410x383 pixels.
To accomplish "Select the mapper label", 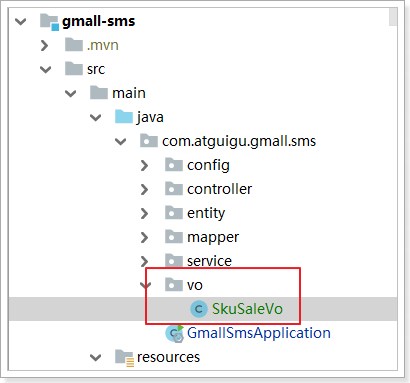I will point(213,238).
